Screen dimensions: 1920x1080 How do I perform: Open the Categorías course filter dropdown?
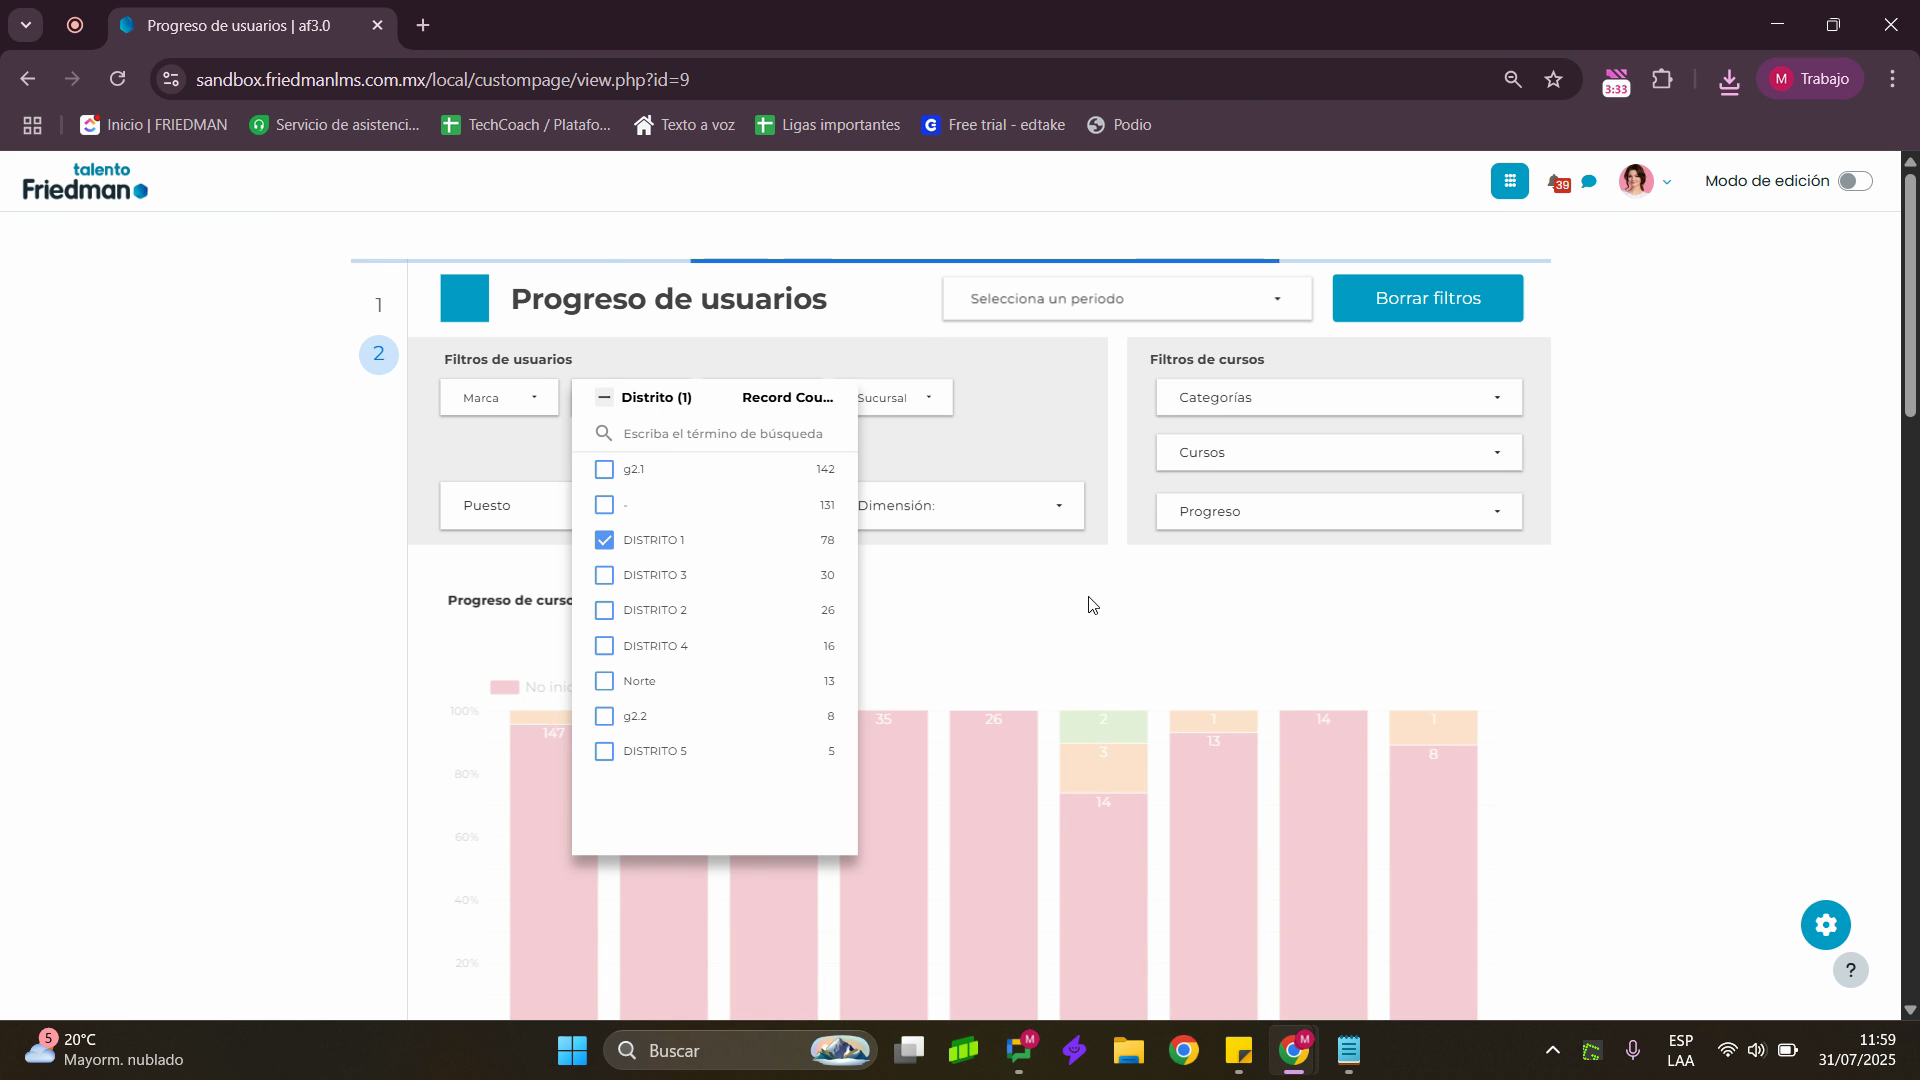click(x=1338, y=398)
